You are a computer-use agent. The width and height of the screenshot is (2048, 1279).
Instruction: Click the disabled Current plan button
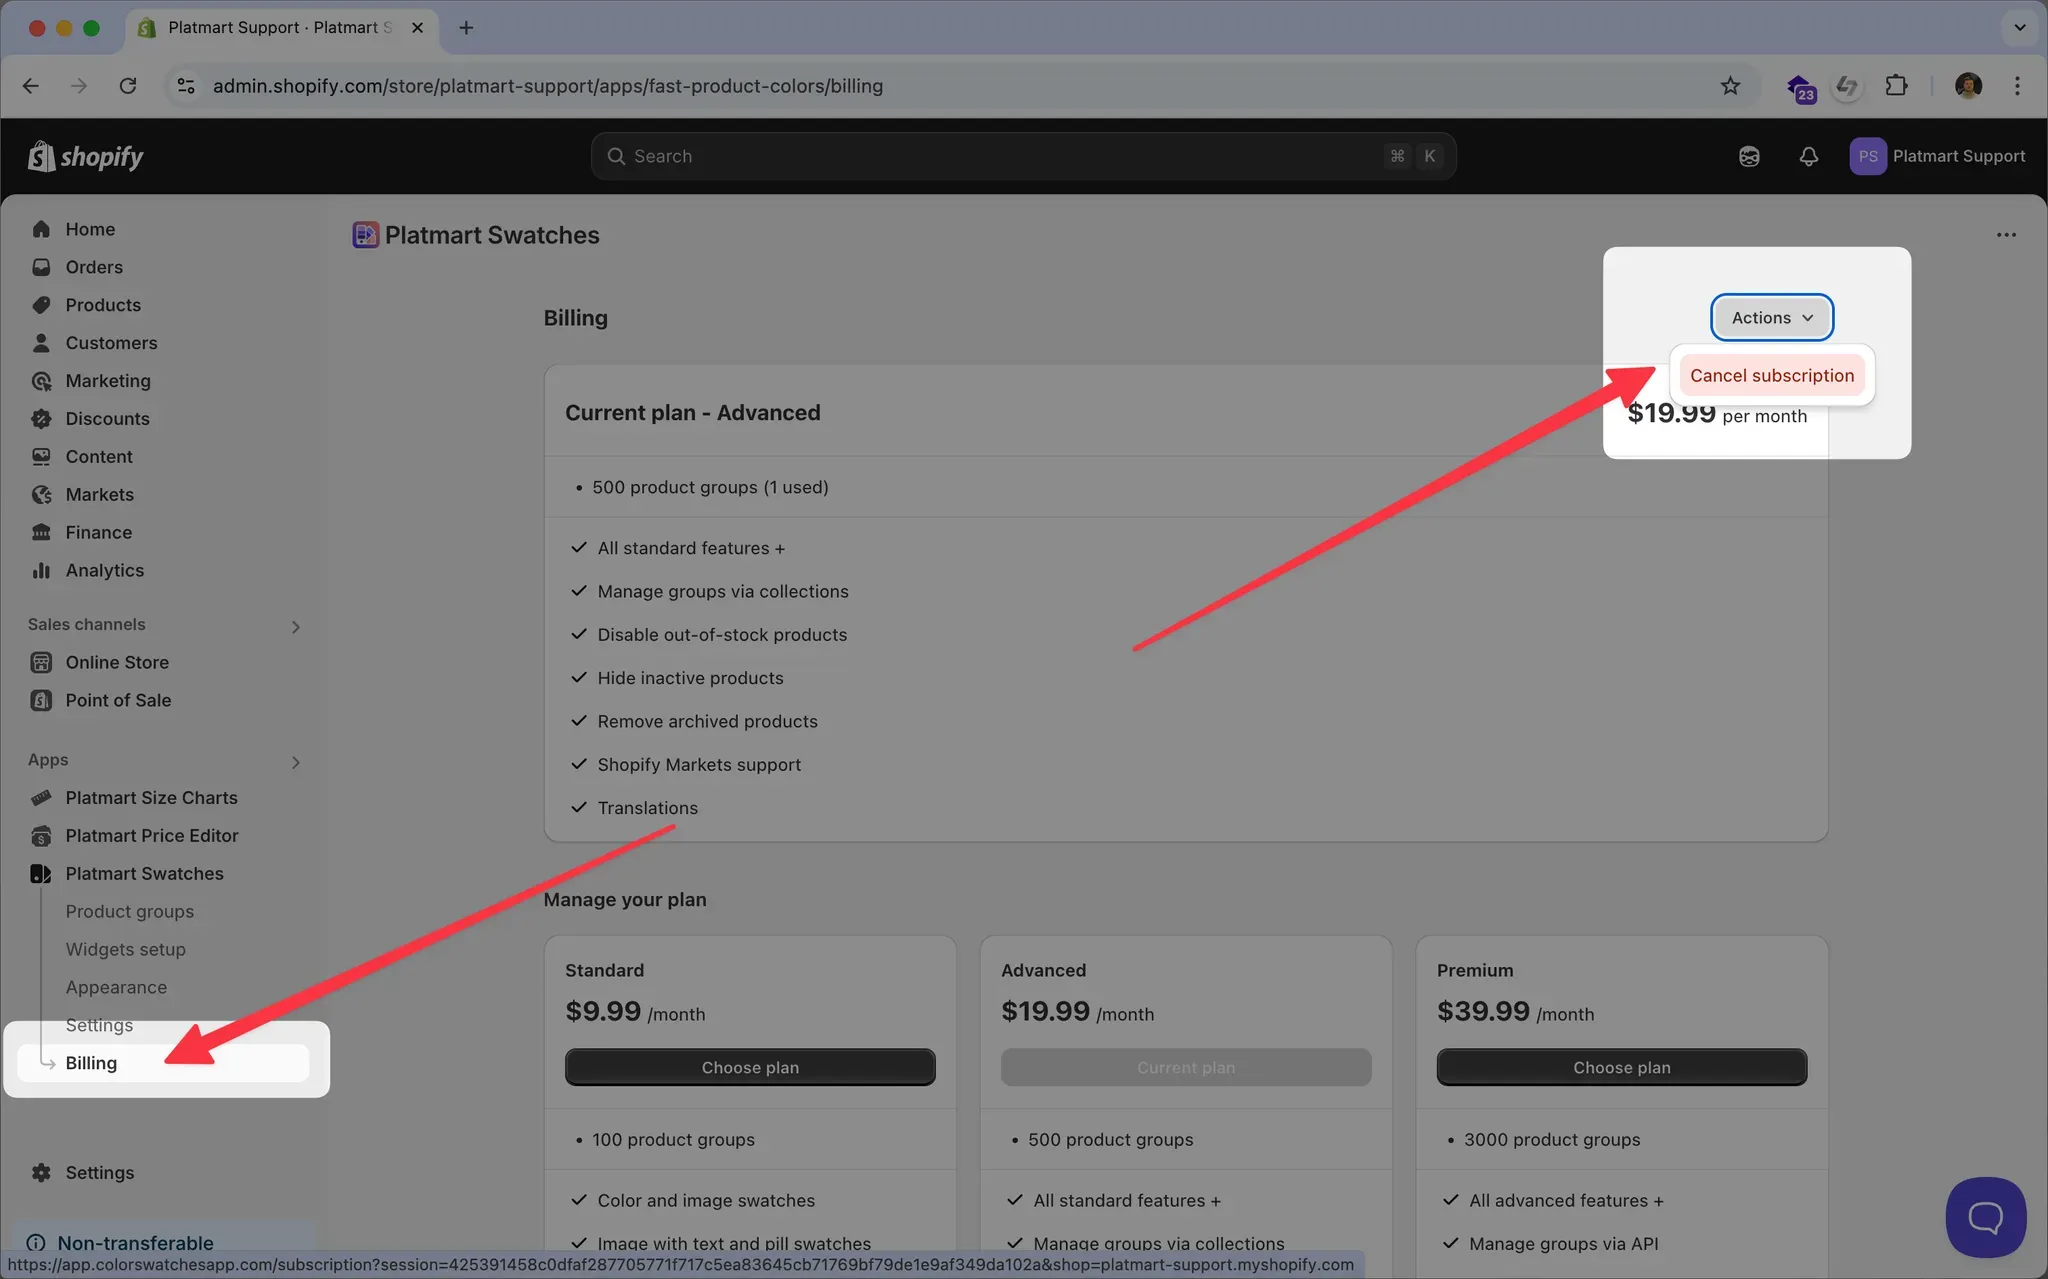[1186, 1067]
